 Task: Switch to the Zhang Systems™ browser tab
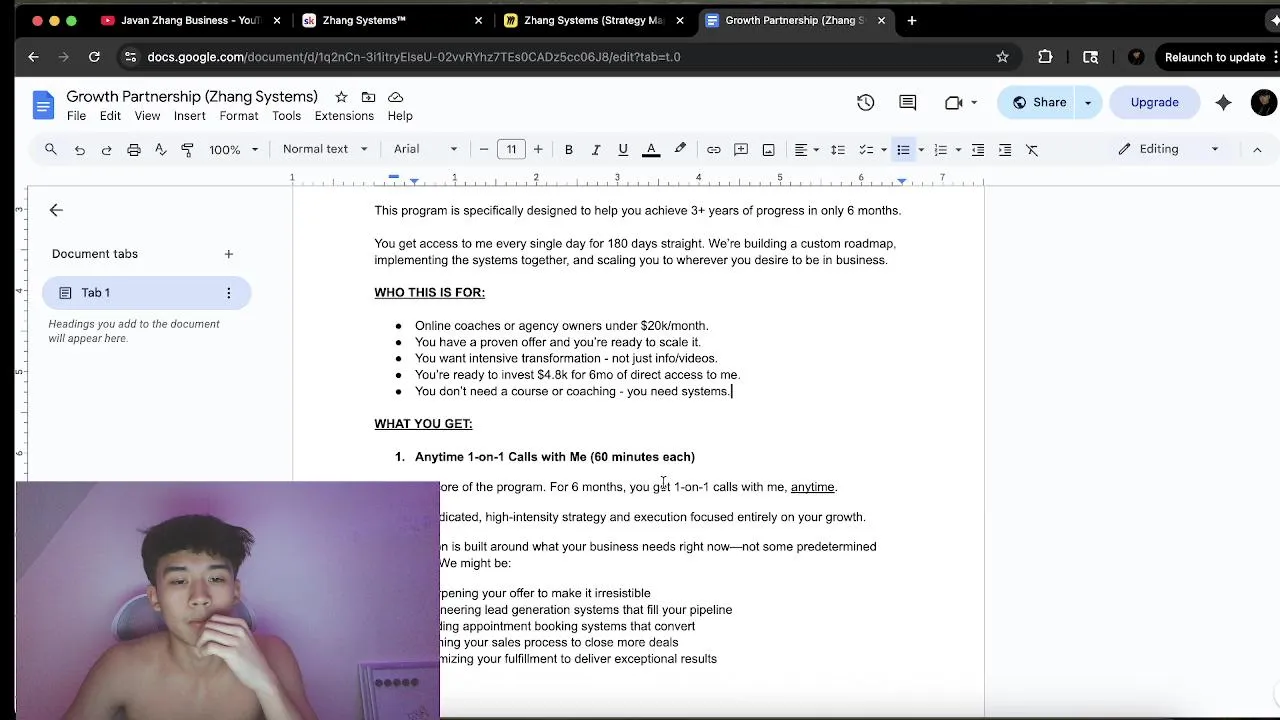(392, 20)
